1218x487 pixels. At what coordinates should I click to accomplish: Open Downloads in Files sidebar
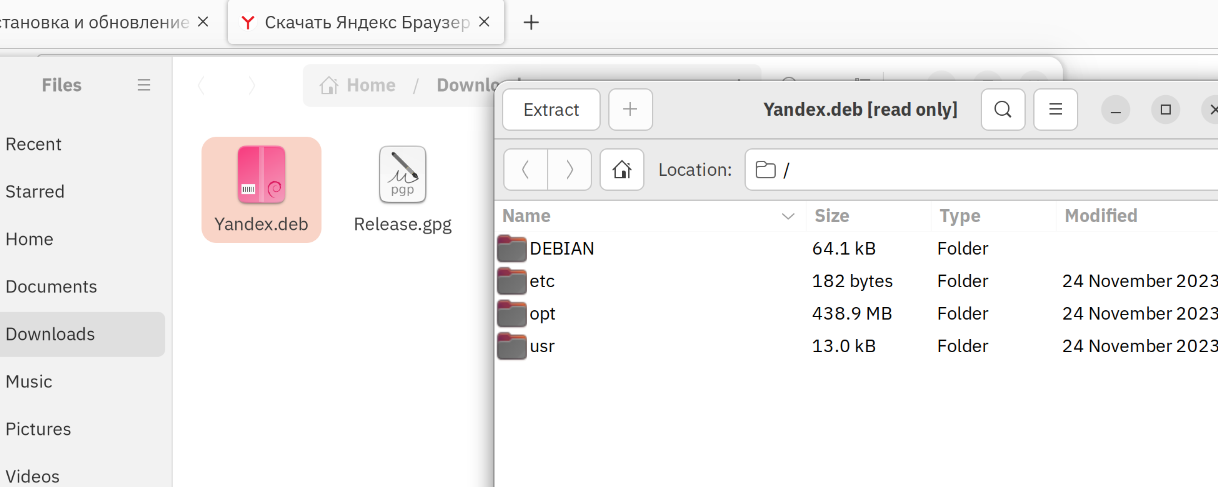82,334
